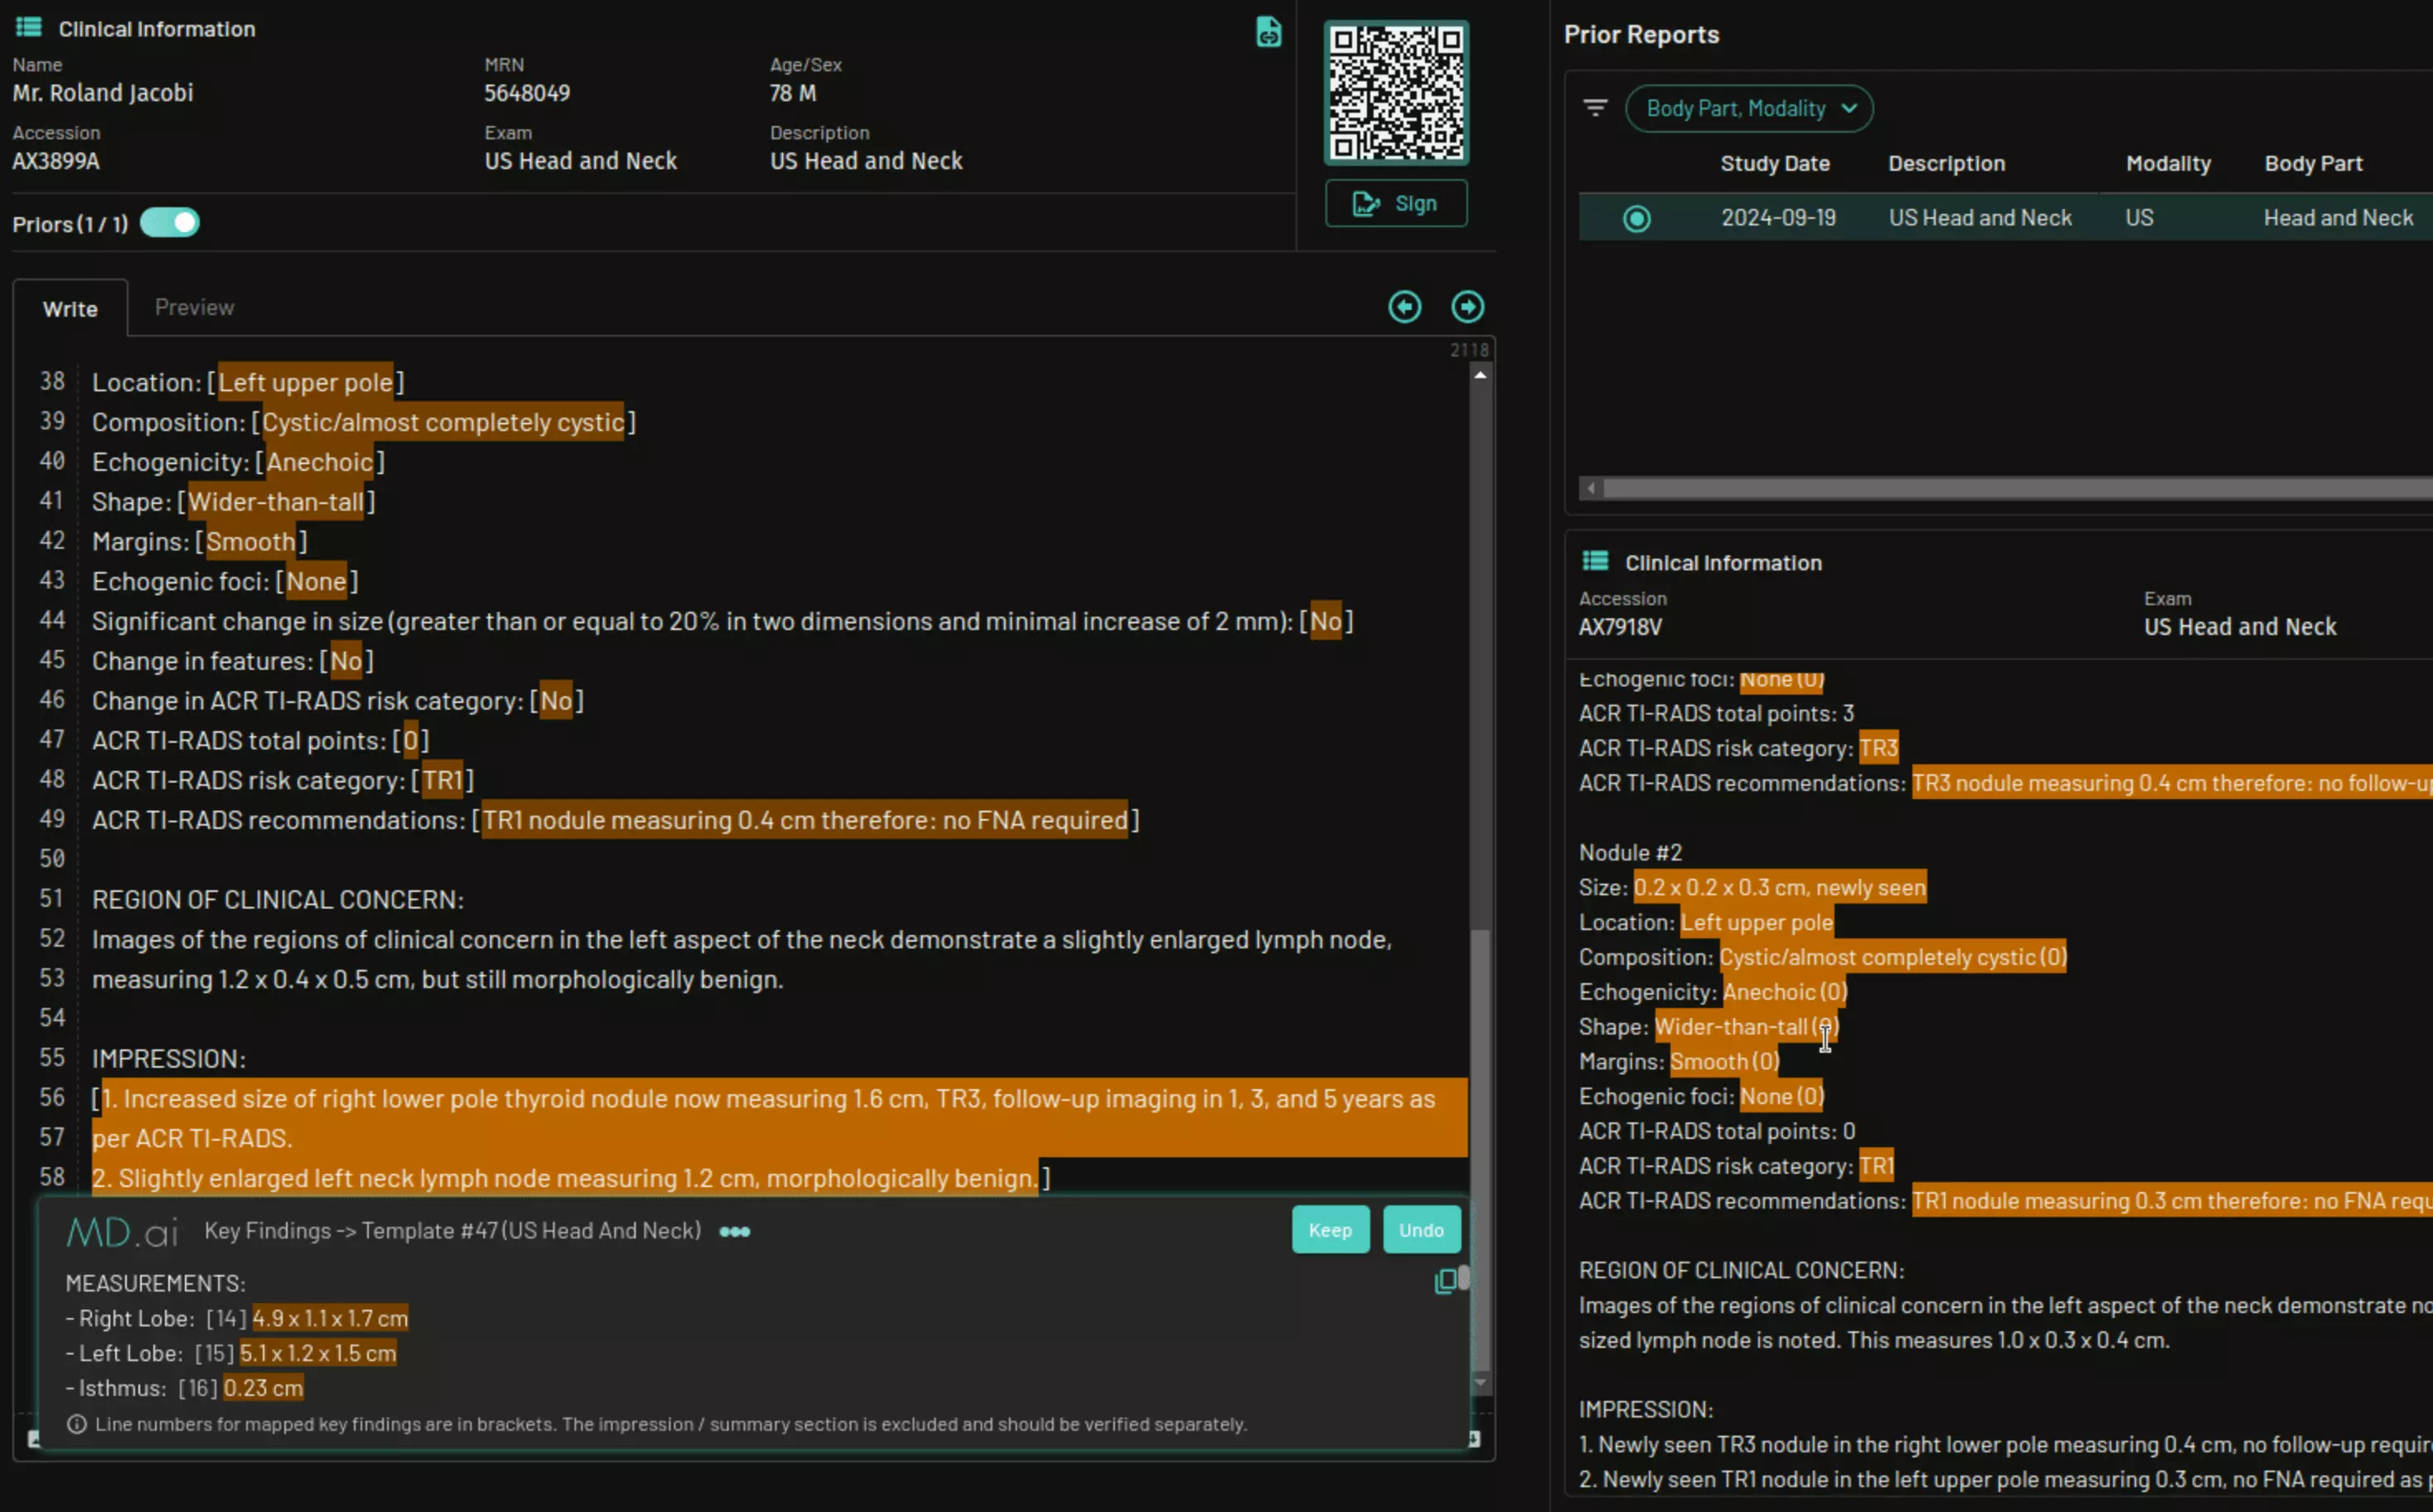The width and height of the screenshot is (2433, 1512).
Task: Click Keep to accept key findings
Action: pyautogui.click(x=1330, y=1230)
